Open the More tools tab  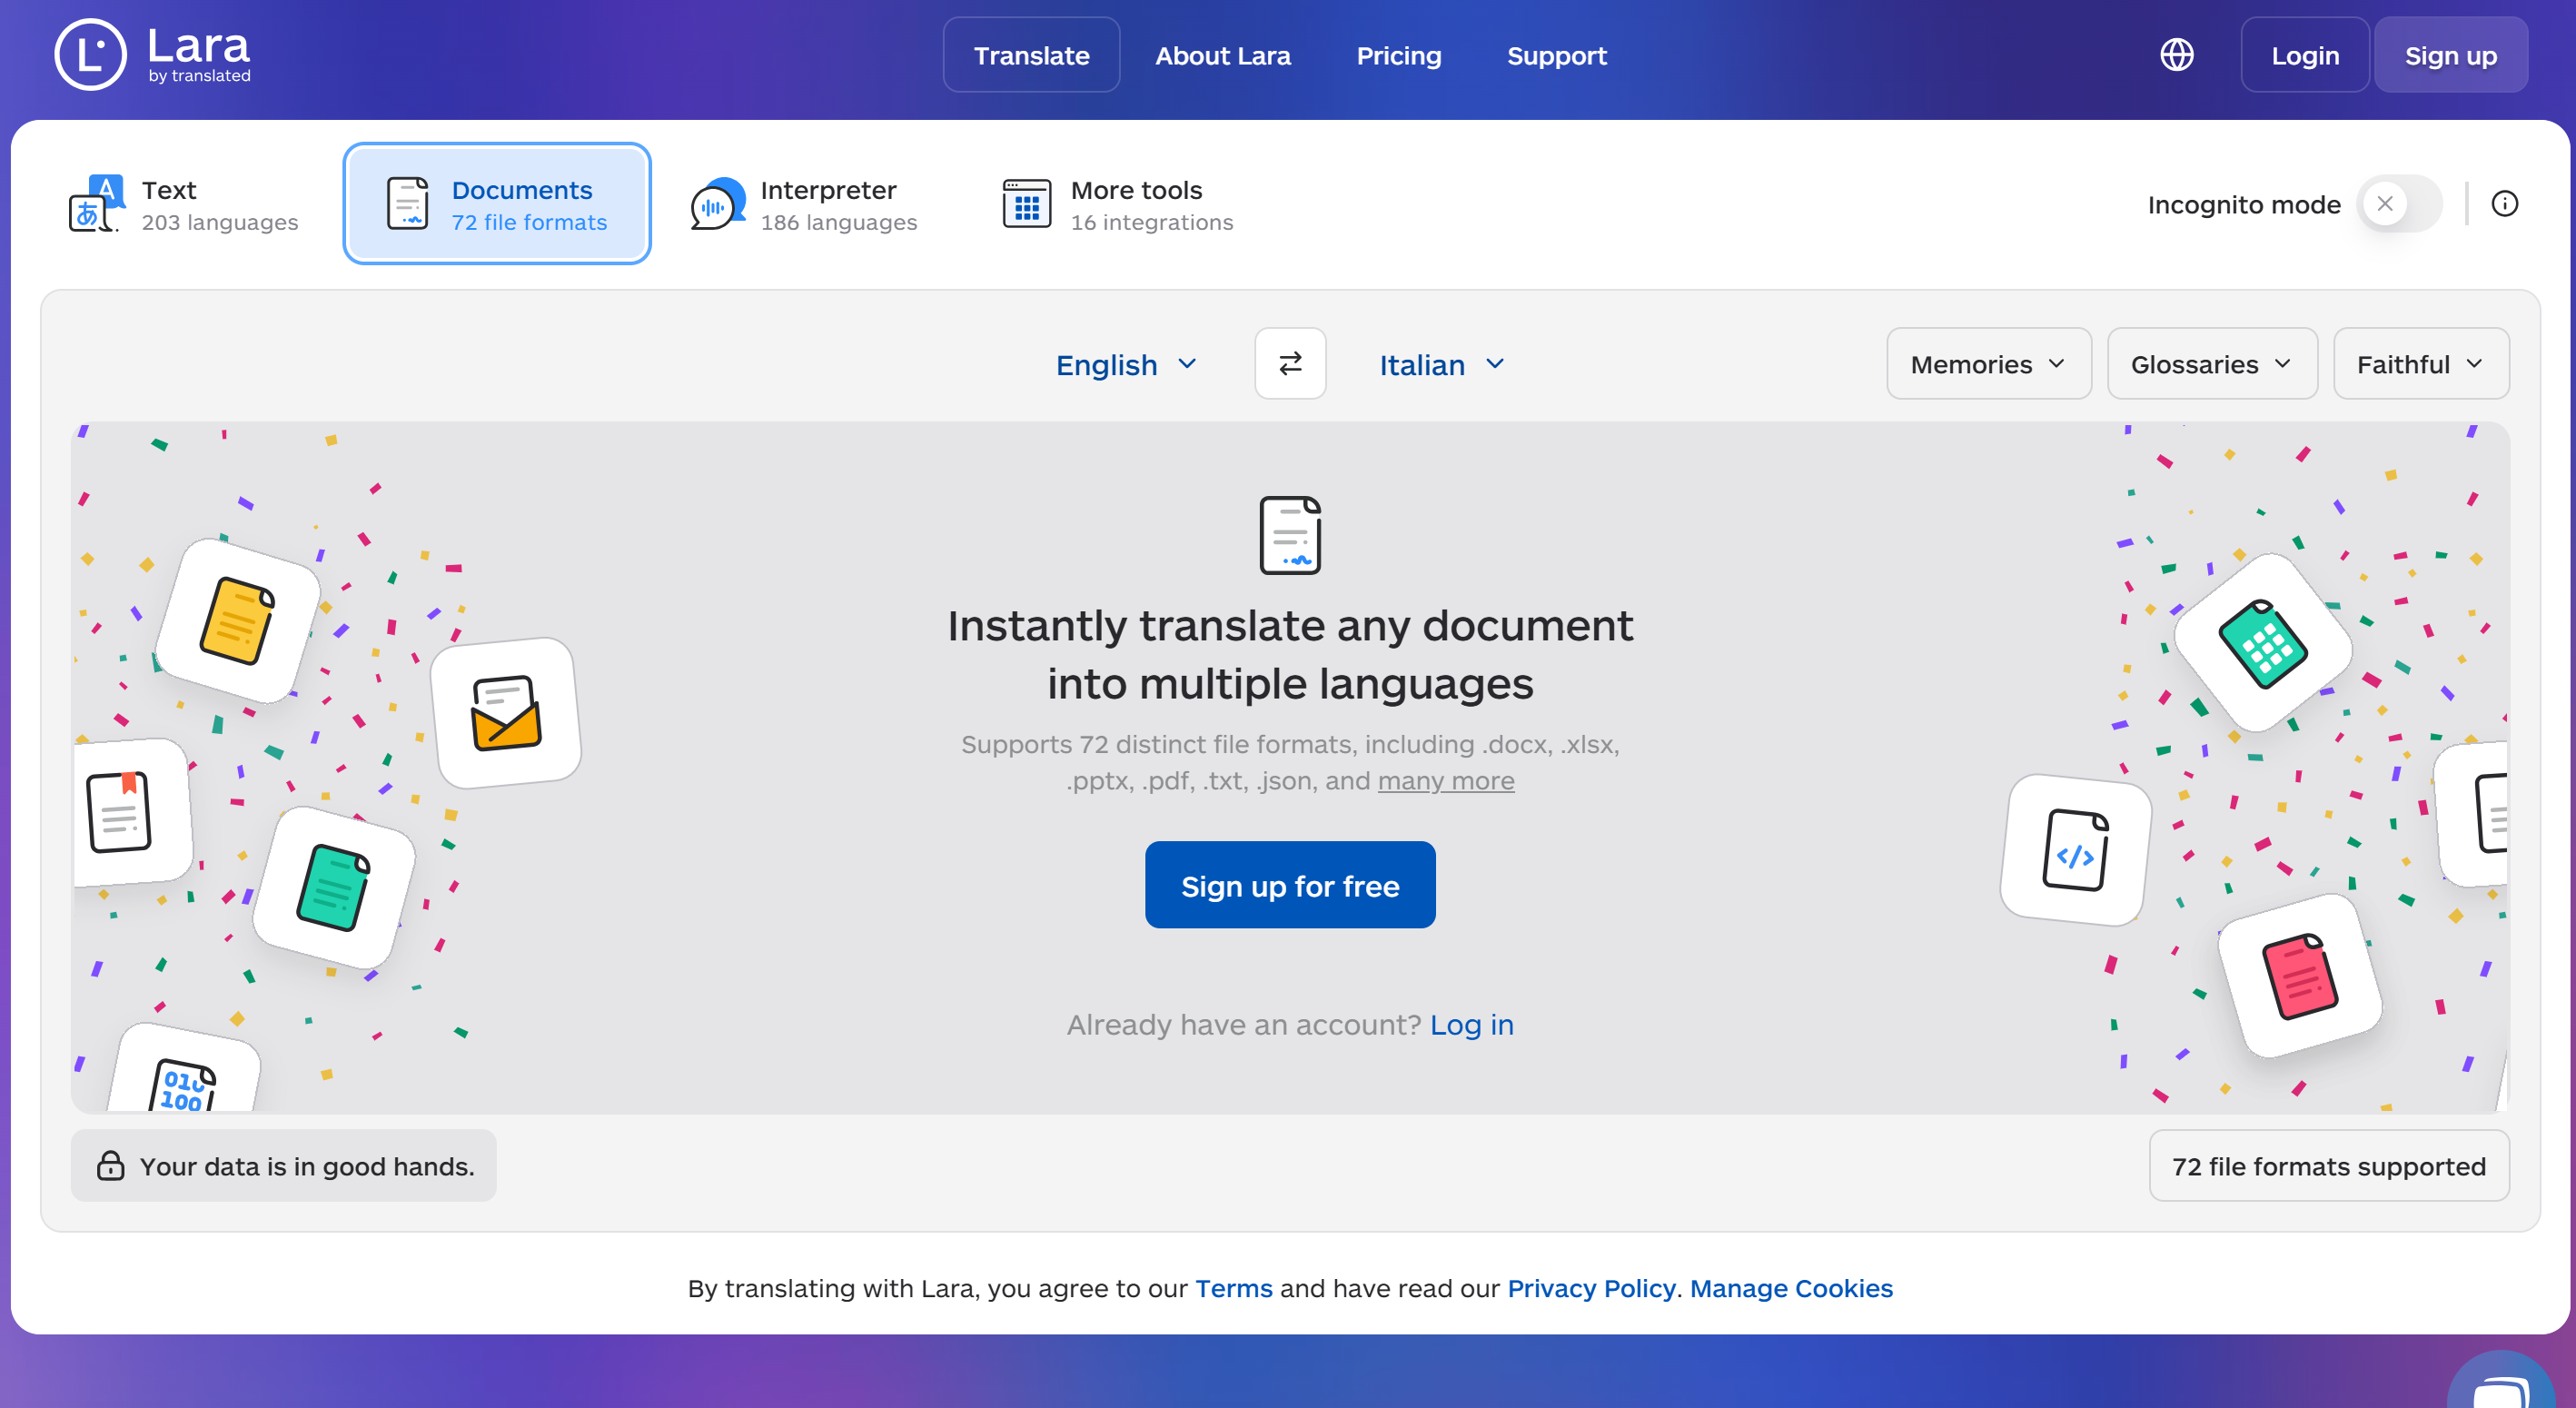click(x=1118, y=204)
